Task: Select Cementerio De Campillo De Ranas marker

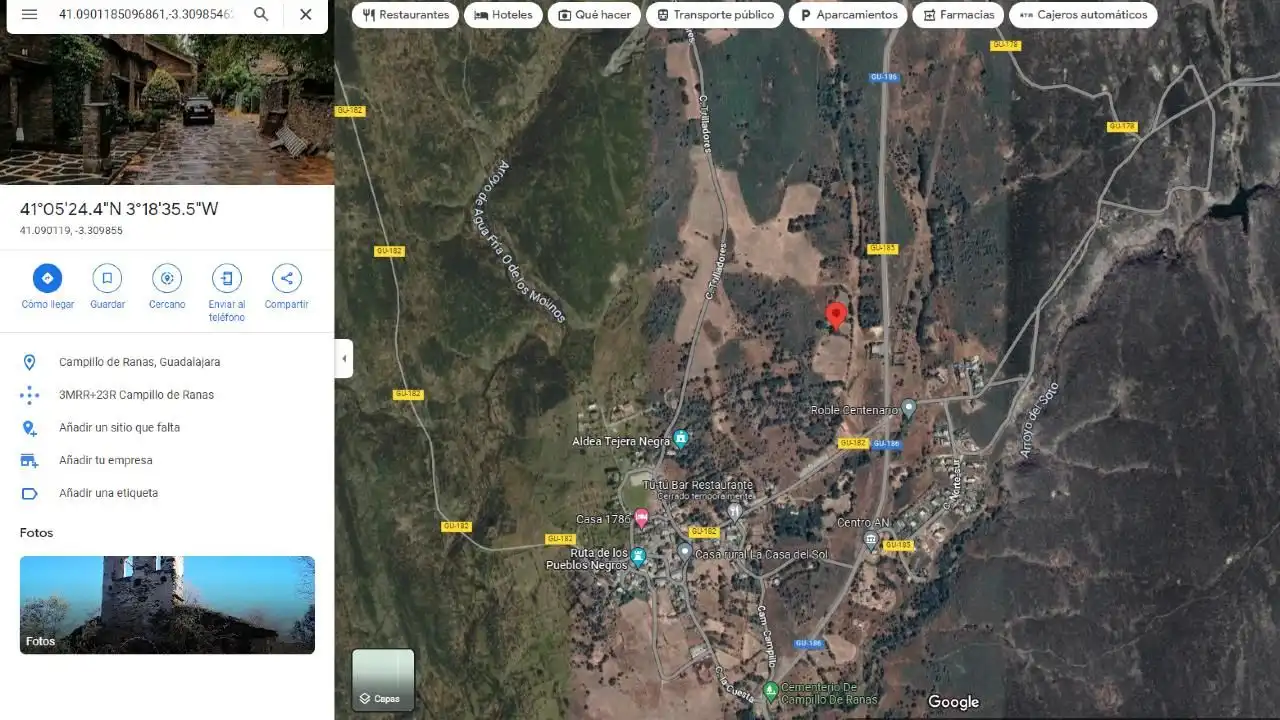Action: tap(770, 691)
